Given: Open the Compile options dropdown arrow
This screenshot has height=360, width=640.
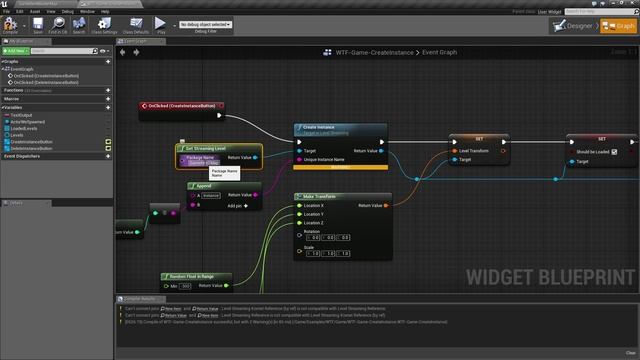Looking at the screenshot, I should [24, 26].
